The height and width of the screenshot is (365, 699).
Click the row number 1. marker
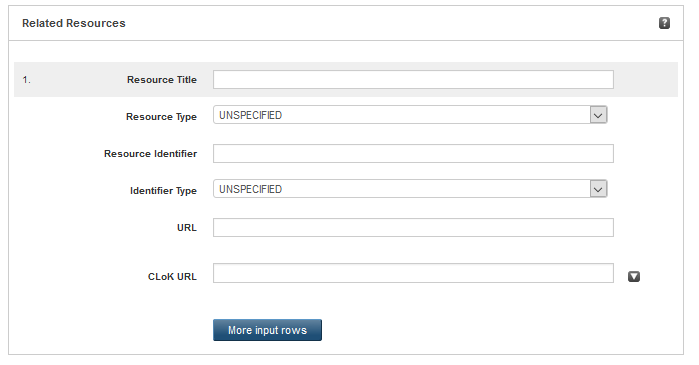(27, 80)
